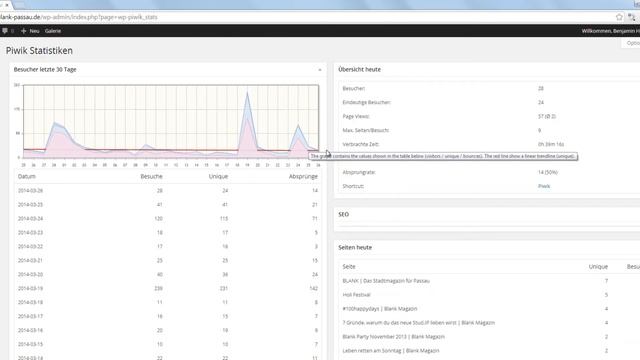This screenshot has width=640, height=360.
Task: Click the 'Blank Party November 2013' row
Action: coord(393,337)
